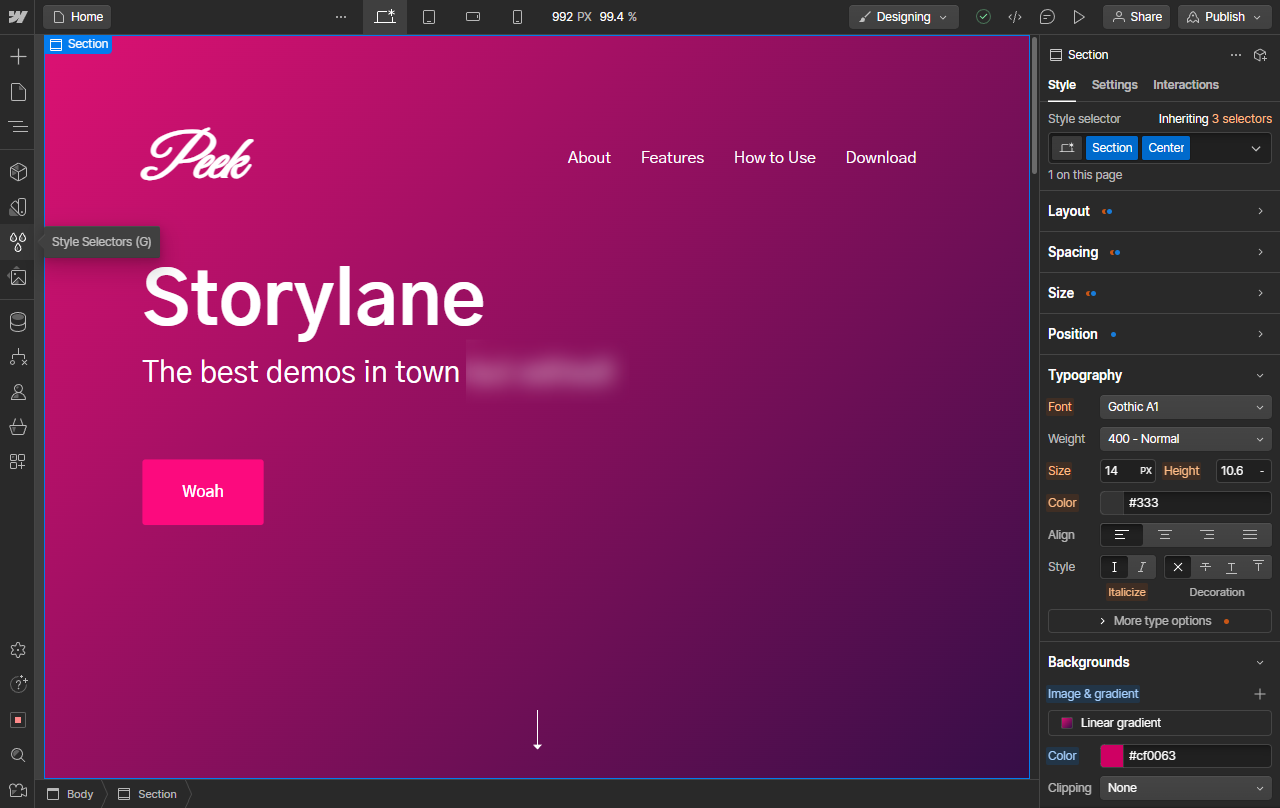This screenshot has height=808, width=1280.
Task: Click the Preview play icon
Action: point(1079,17)
